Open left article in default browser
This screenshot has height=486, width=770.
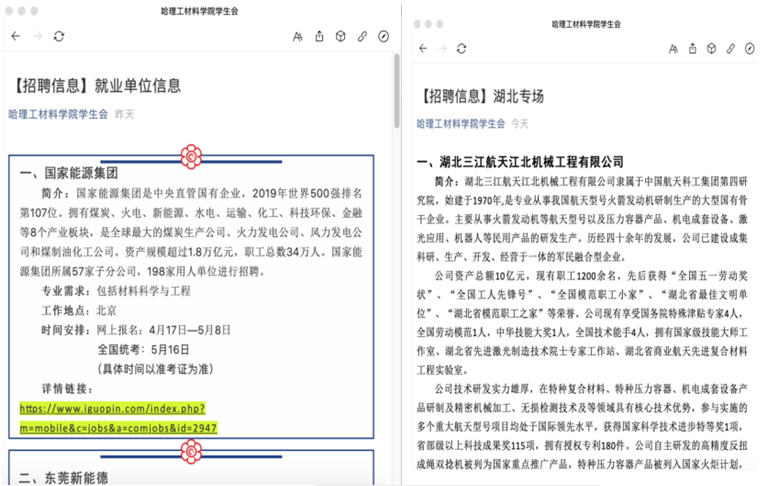coord(384,36)
